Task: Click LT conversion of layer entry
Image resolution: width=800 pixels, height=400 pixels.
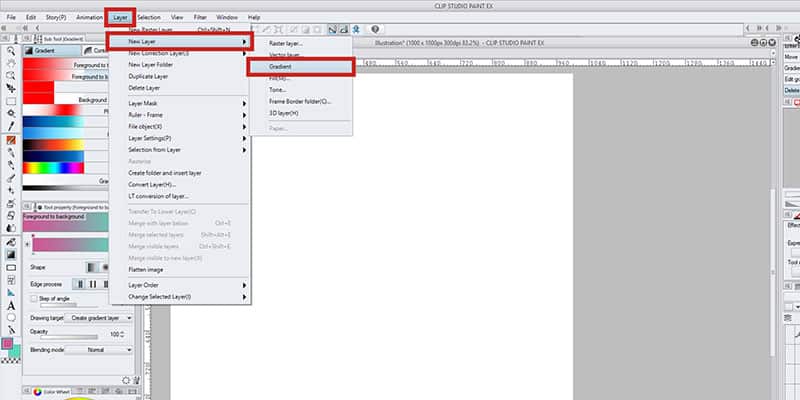Action: [x=180, y=196]
